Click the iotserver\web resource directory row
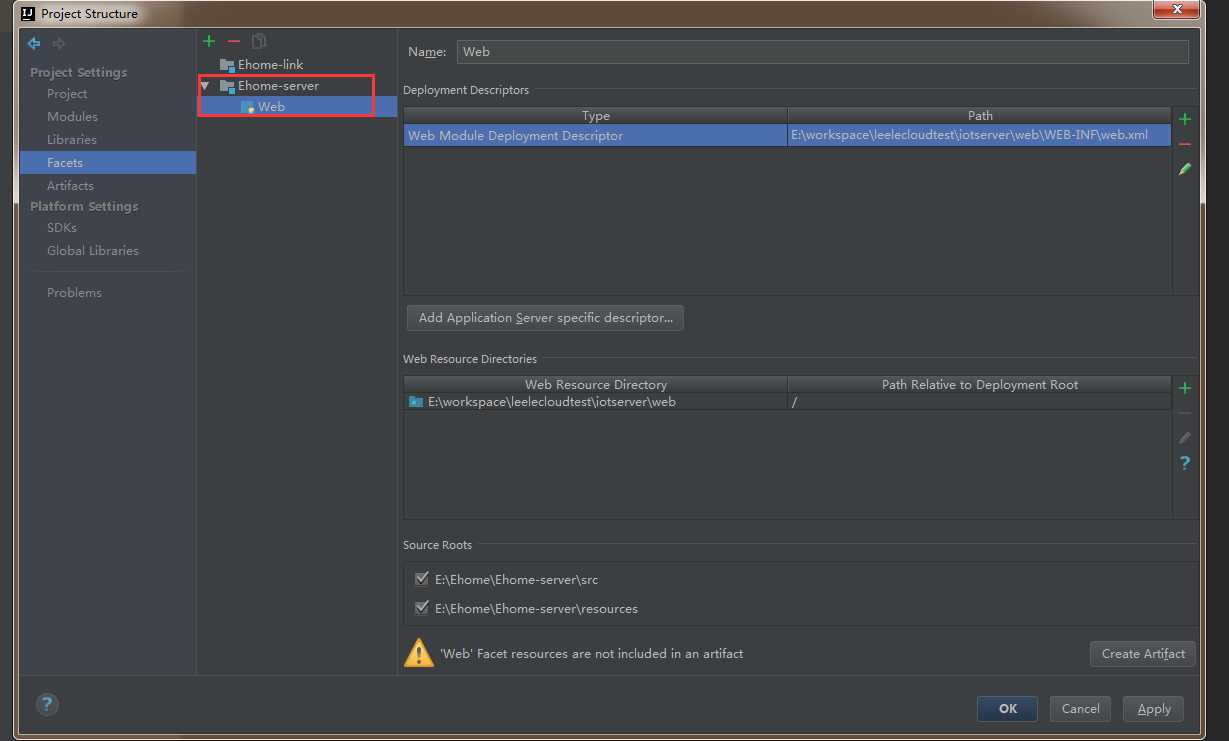1229x741 pixels. [x=596, y=402]
